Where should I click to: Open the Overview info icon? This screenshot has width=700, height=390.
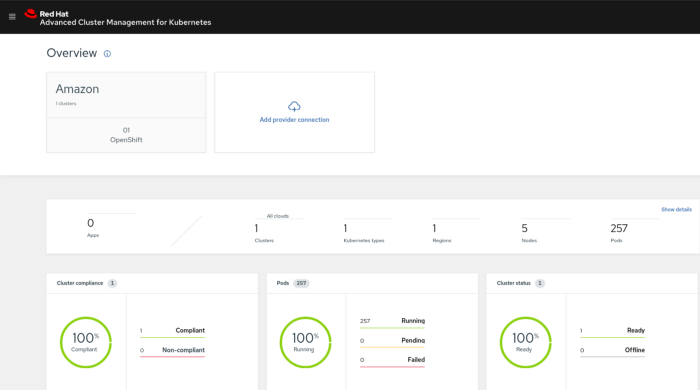107,54
